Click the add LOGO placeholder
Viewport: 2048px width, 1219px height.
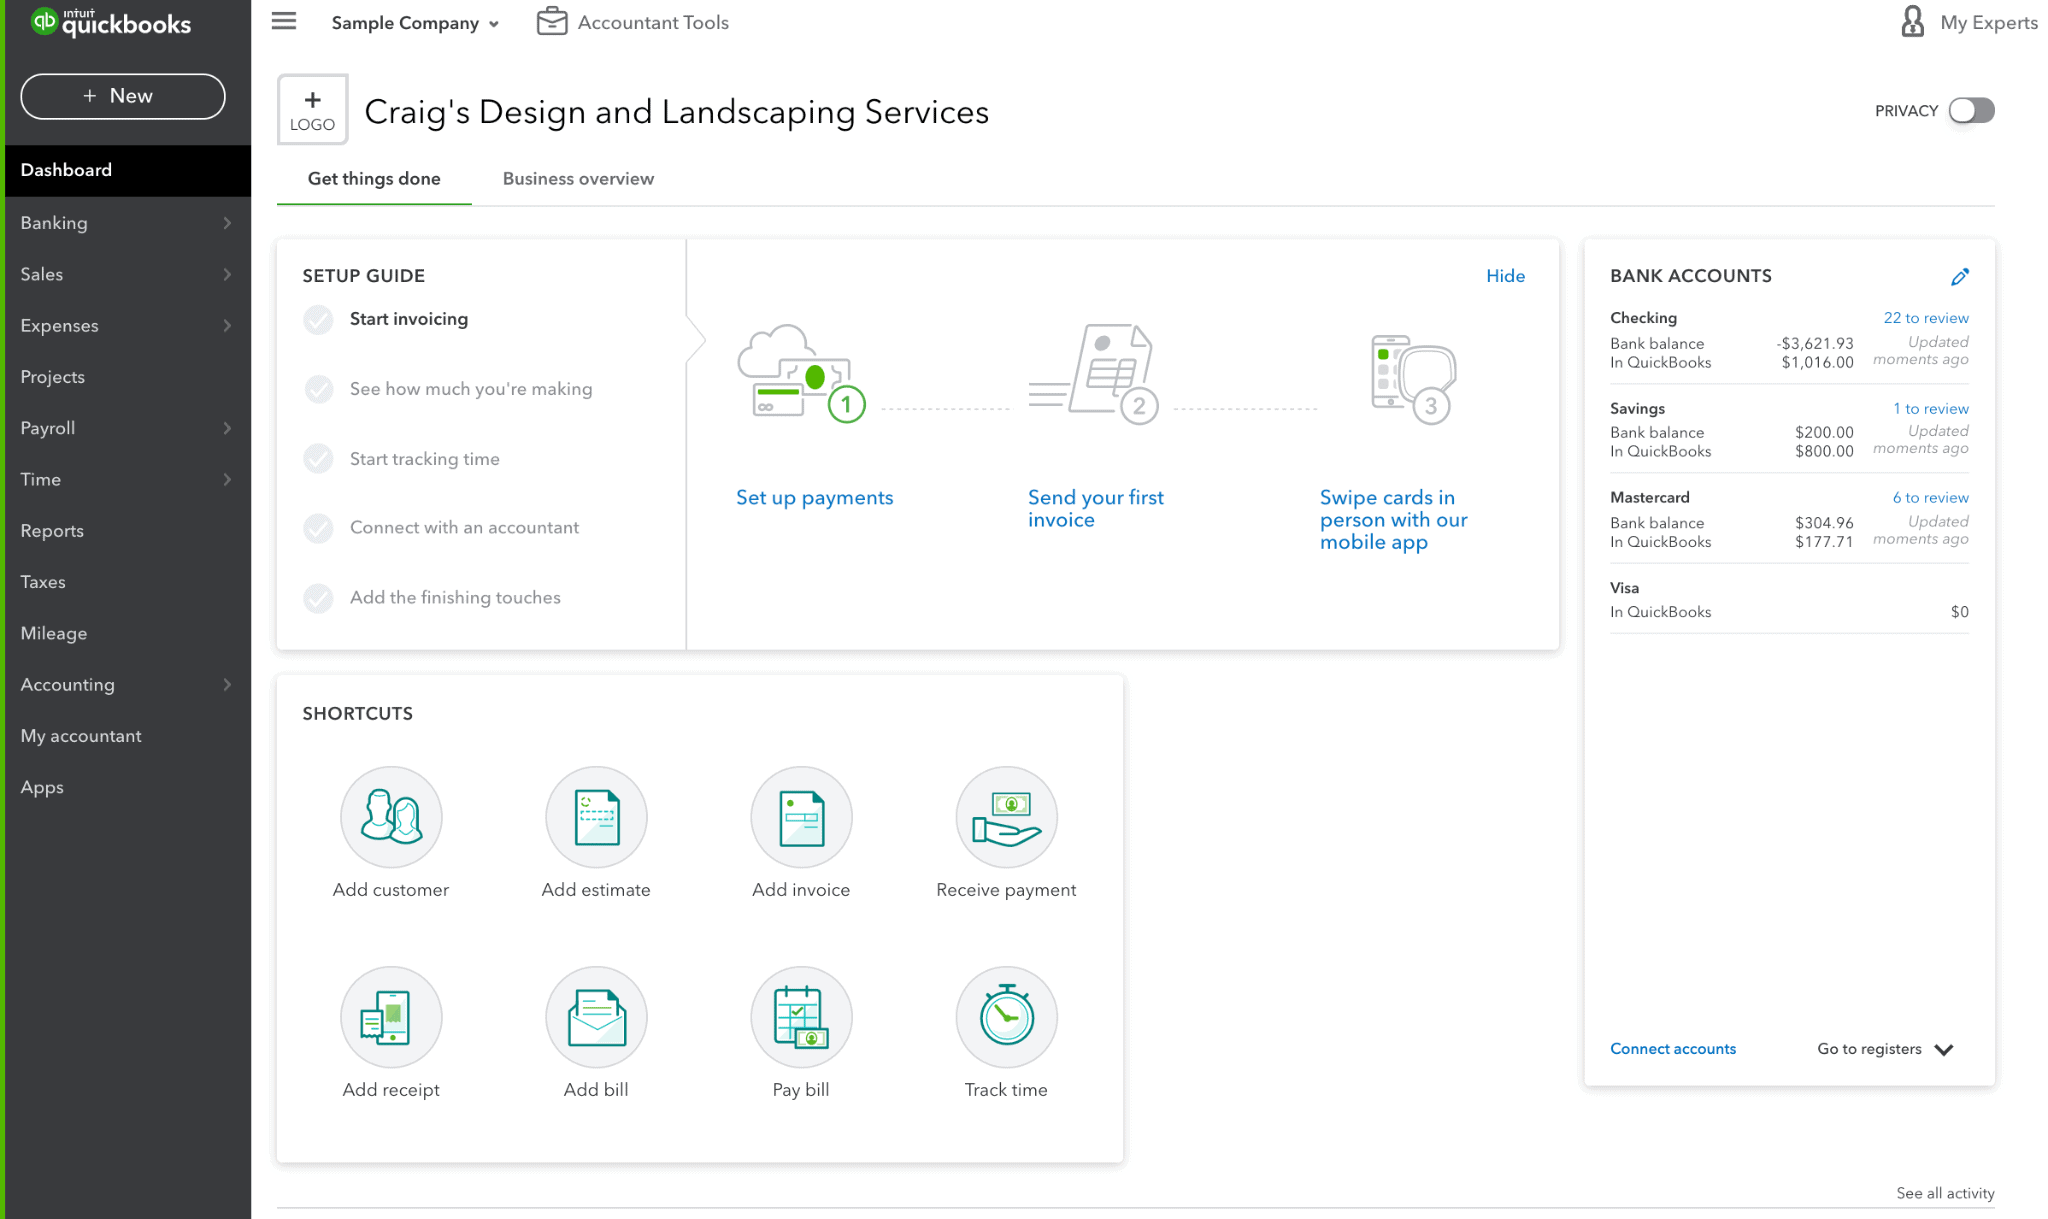(x=312, y=109)
